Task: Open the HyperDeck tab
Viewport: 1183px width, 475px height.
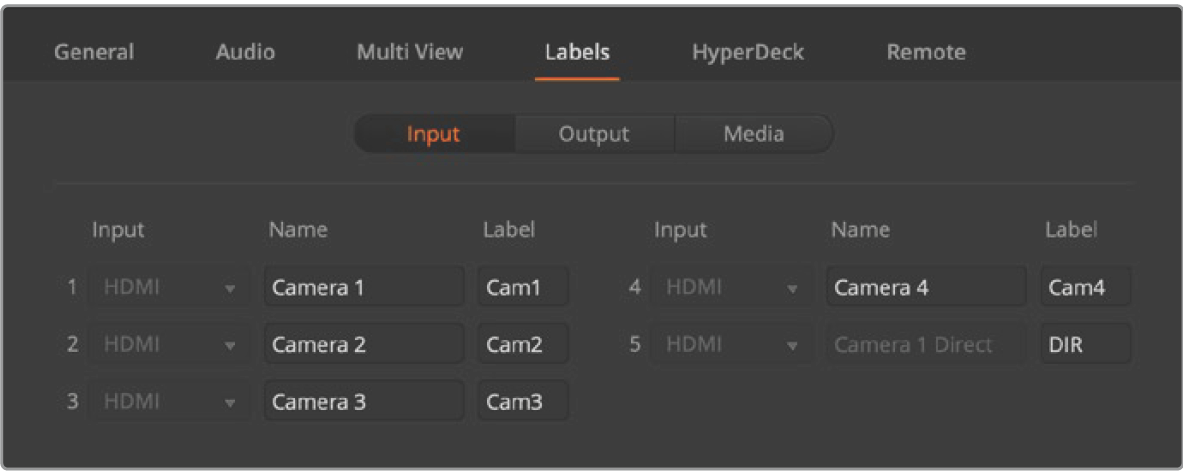Action: pos(747,52)
